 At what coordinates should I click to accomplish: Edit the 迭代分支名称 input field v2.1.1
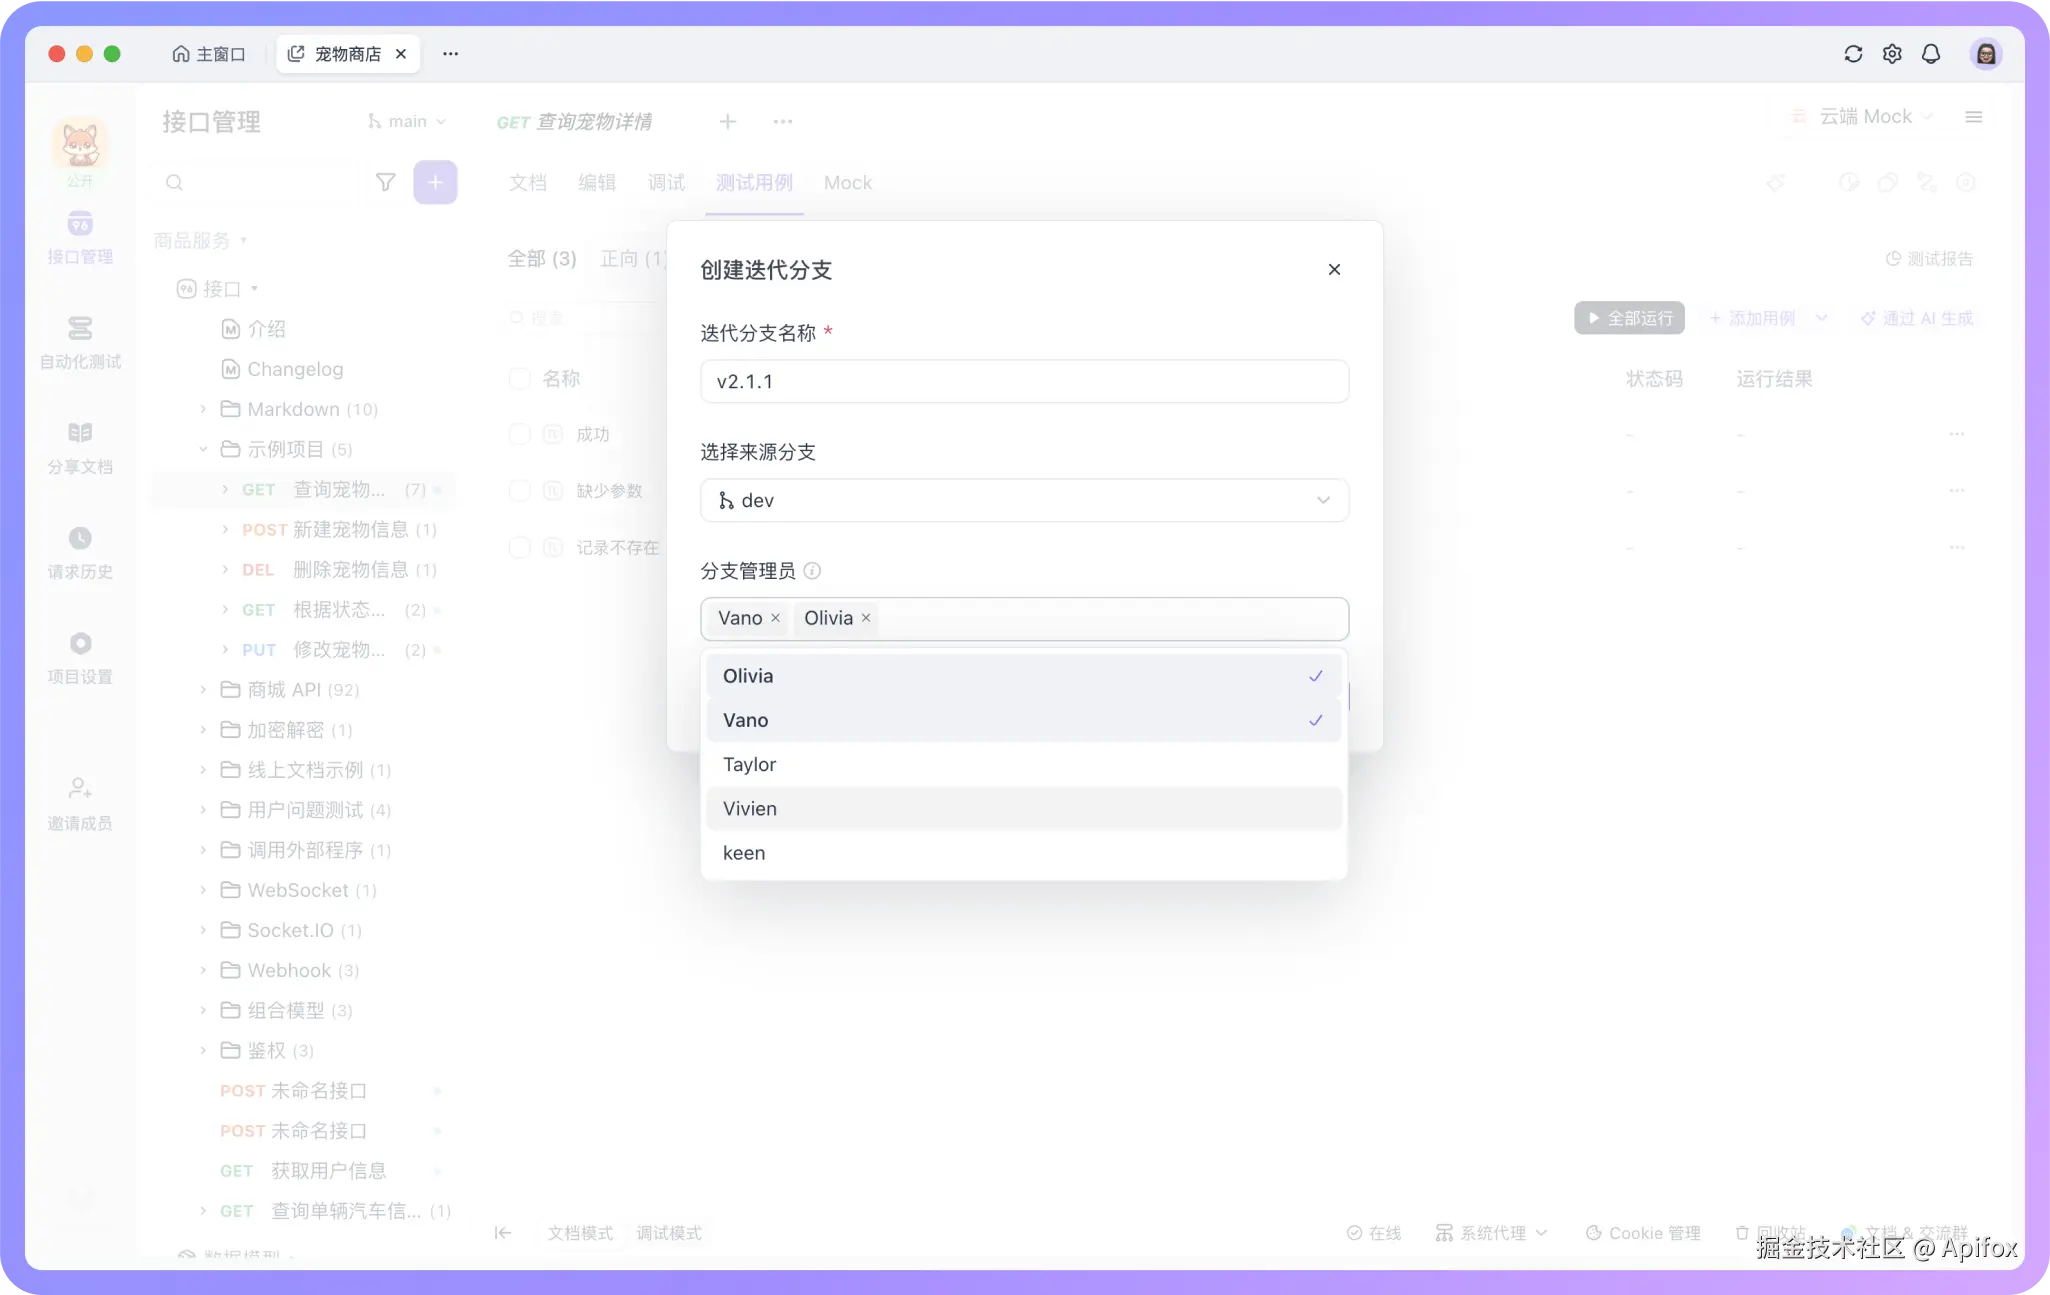coord(1024,381)
